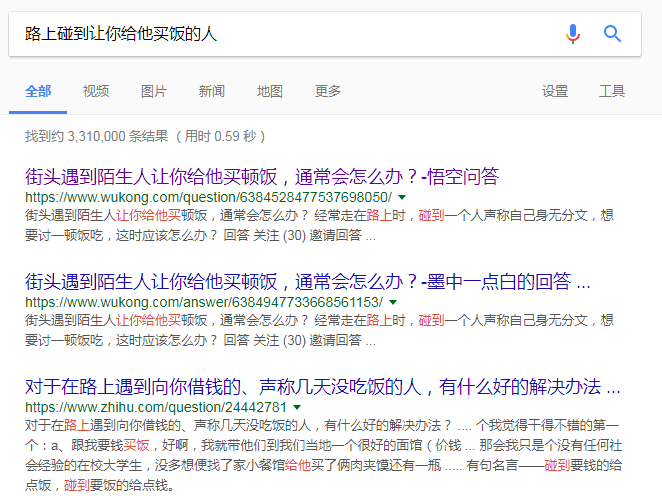Click the snippet text under 墨中一点白 result

(319, 331)
